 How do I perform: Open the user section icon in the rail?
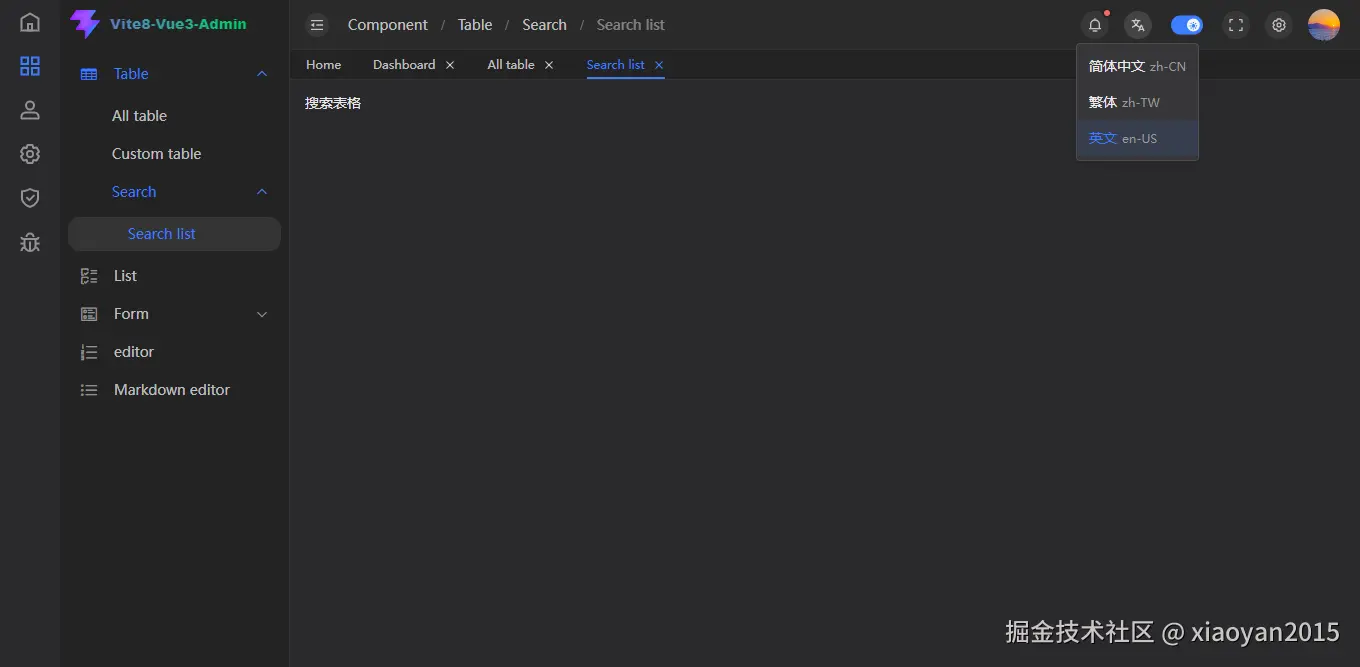30,110
